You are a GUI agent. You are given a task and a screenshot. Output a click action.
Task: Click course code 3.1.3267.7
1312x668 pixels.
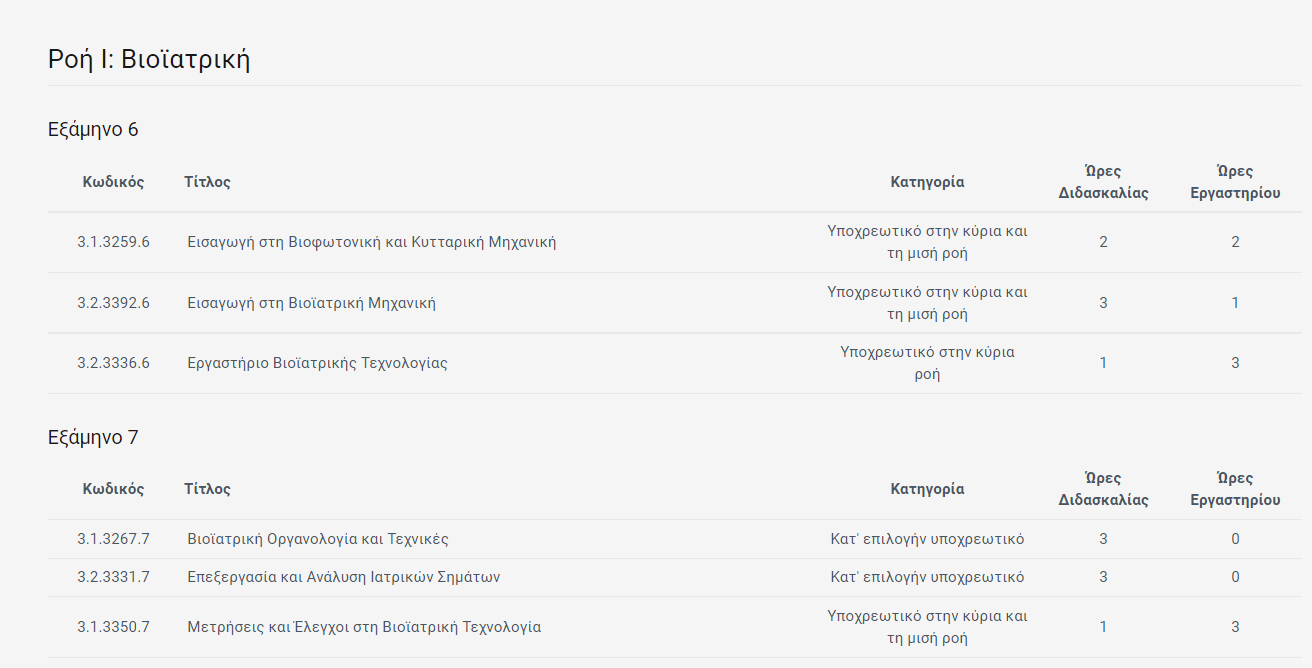click(113, 539)
